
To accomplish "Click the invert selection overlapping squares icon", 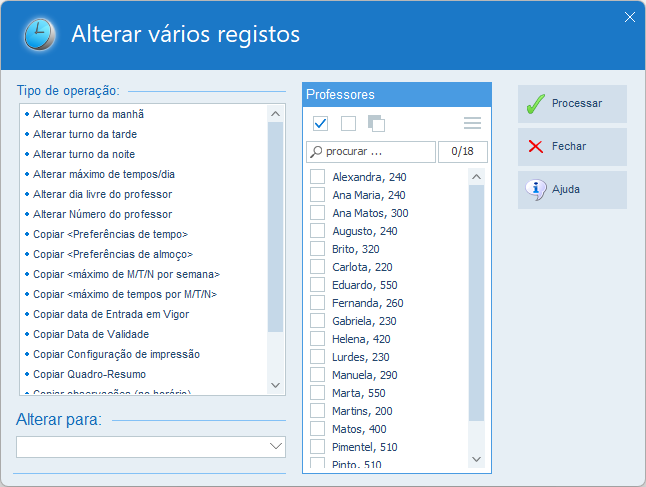I will 376,123.
